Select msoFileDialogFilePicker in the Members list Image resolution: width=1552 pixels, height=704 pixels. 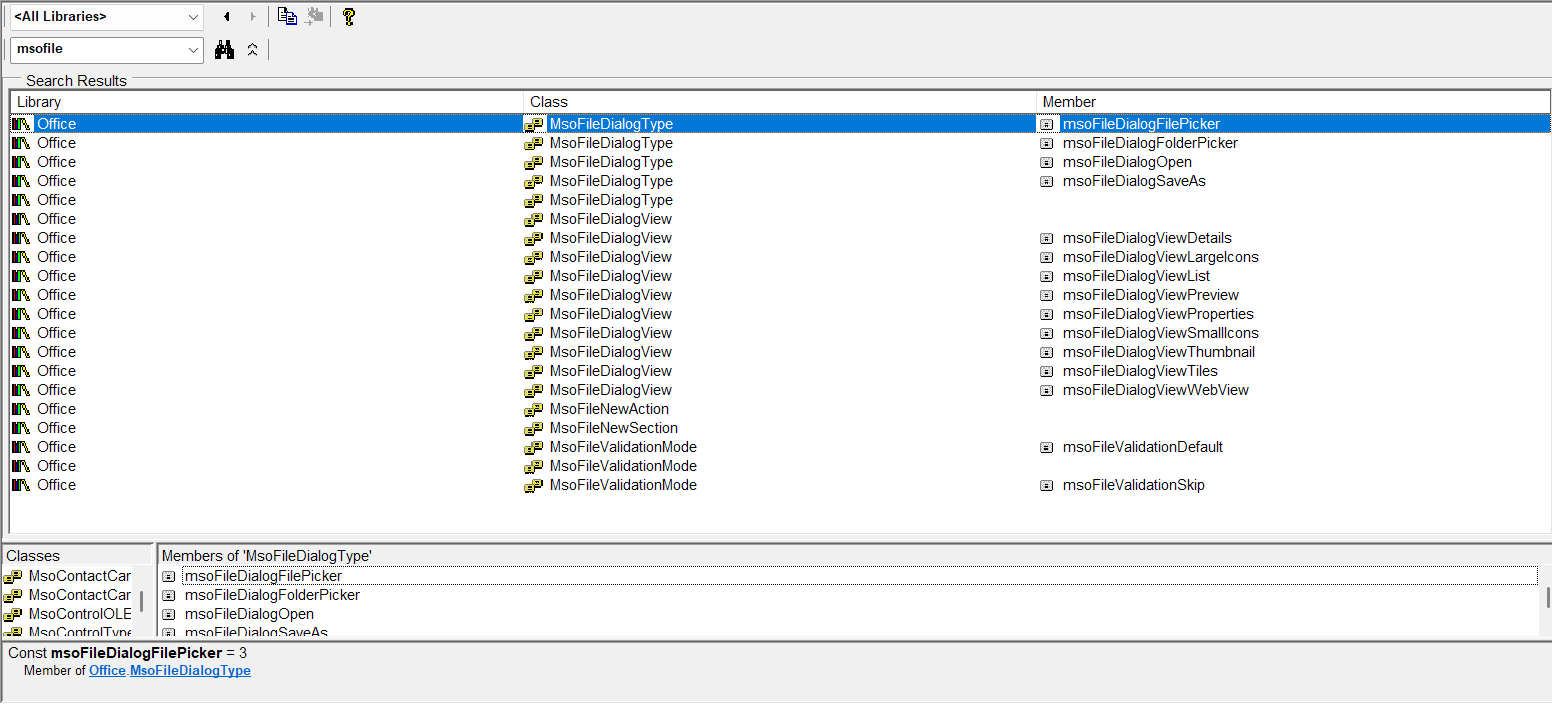[x=263, y=576]
